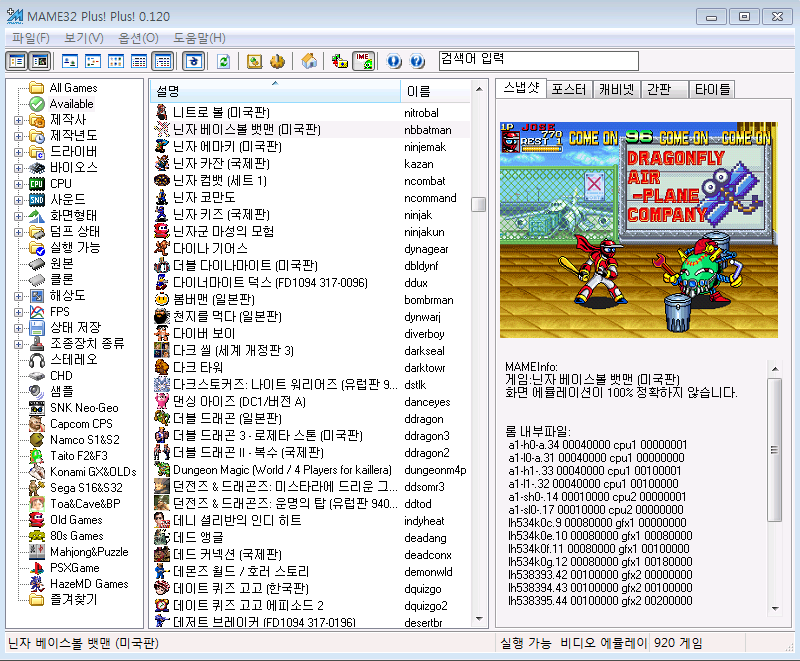Select the Taito F2&F3 icon
Screen dimensions: 800x661
coord(37,456)
